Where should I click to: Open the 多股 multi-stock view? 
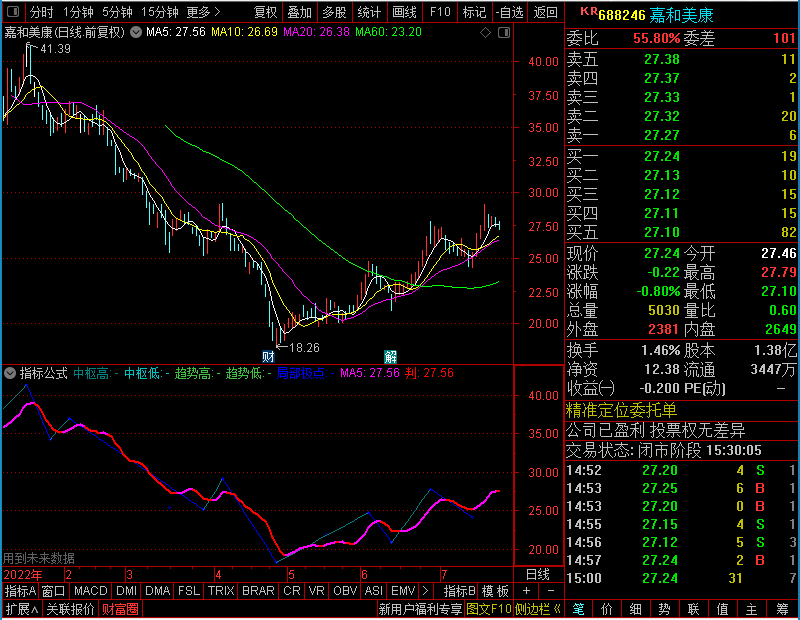click(334, 12)
